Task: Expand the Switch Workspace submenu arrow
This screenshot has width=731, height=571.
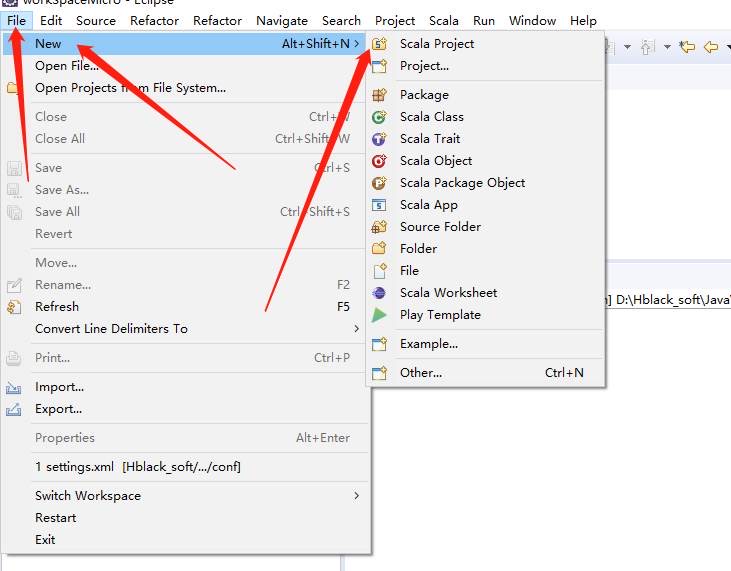Action: (x=357, y=496)
